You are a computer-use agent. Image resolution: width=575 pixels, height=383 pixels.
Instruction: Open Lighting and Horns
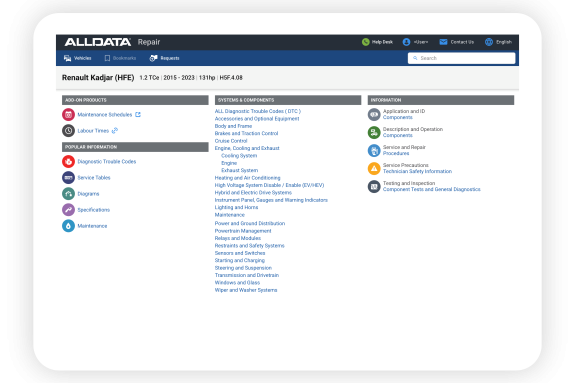tap(237, 207)
